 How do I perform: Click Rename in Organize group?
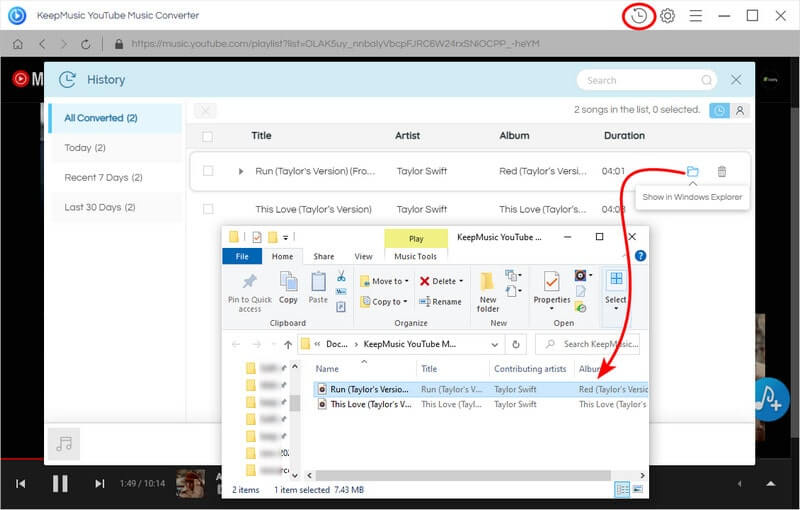(x=440, y=301)
